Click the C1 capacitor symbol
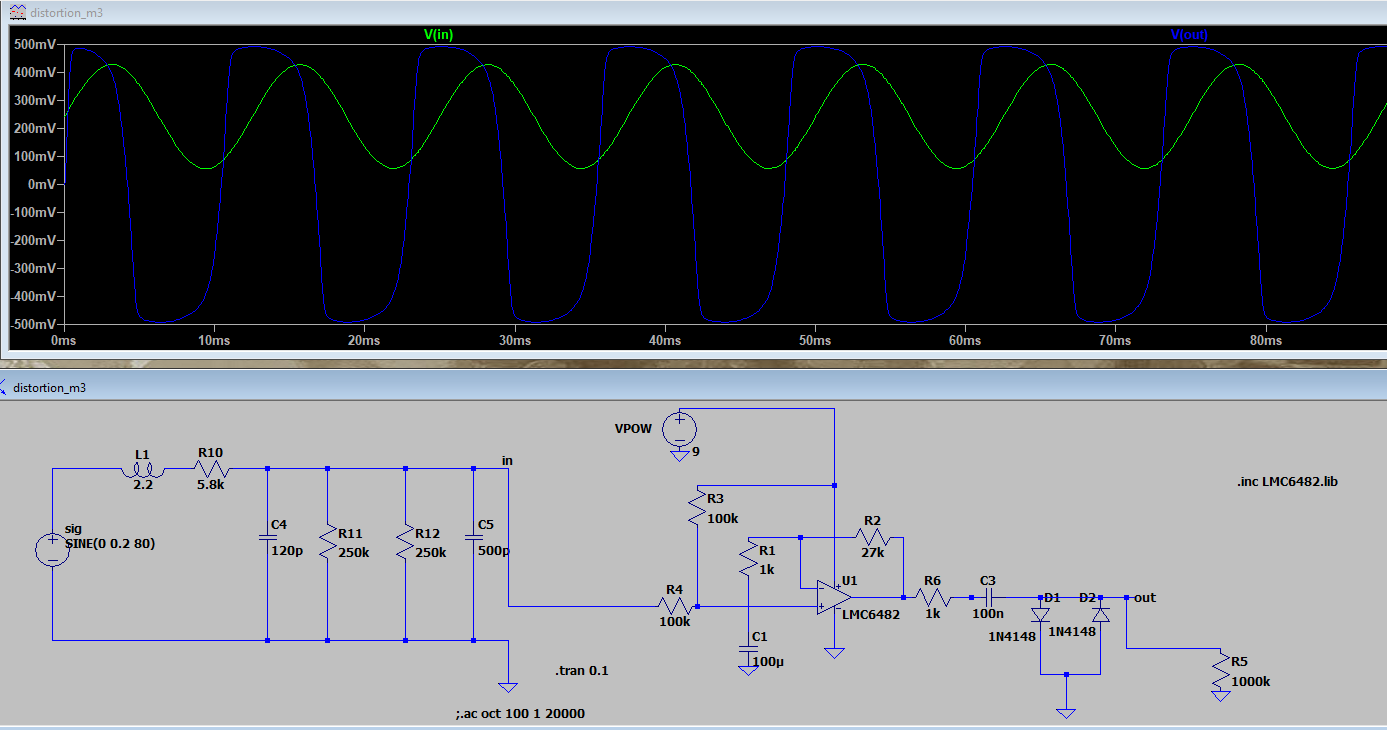The width and height of the screenshot is (1387, 730). click(748, 650)
